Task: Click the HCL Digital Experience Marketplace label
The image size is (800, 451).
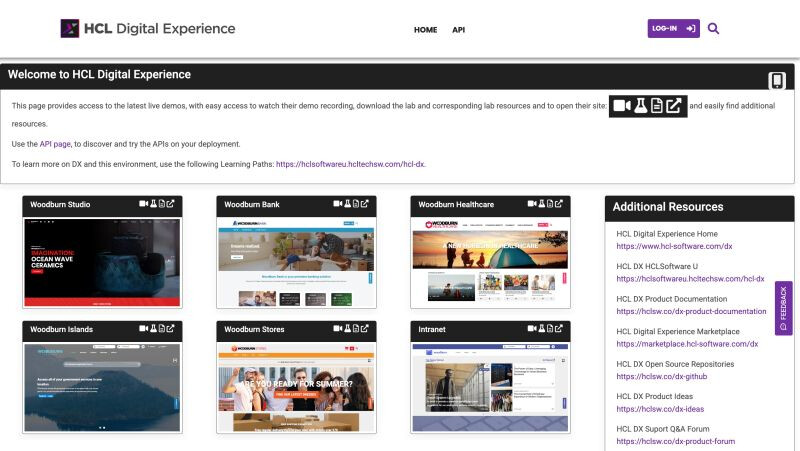Action: pyautogui.click(x=678, y=332)
